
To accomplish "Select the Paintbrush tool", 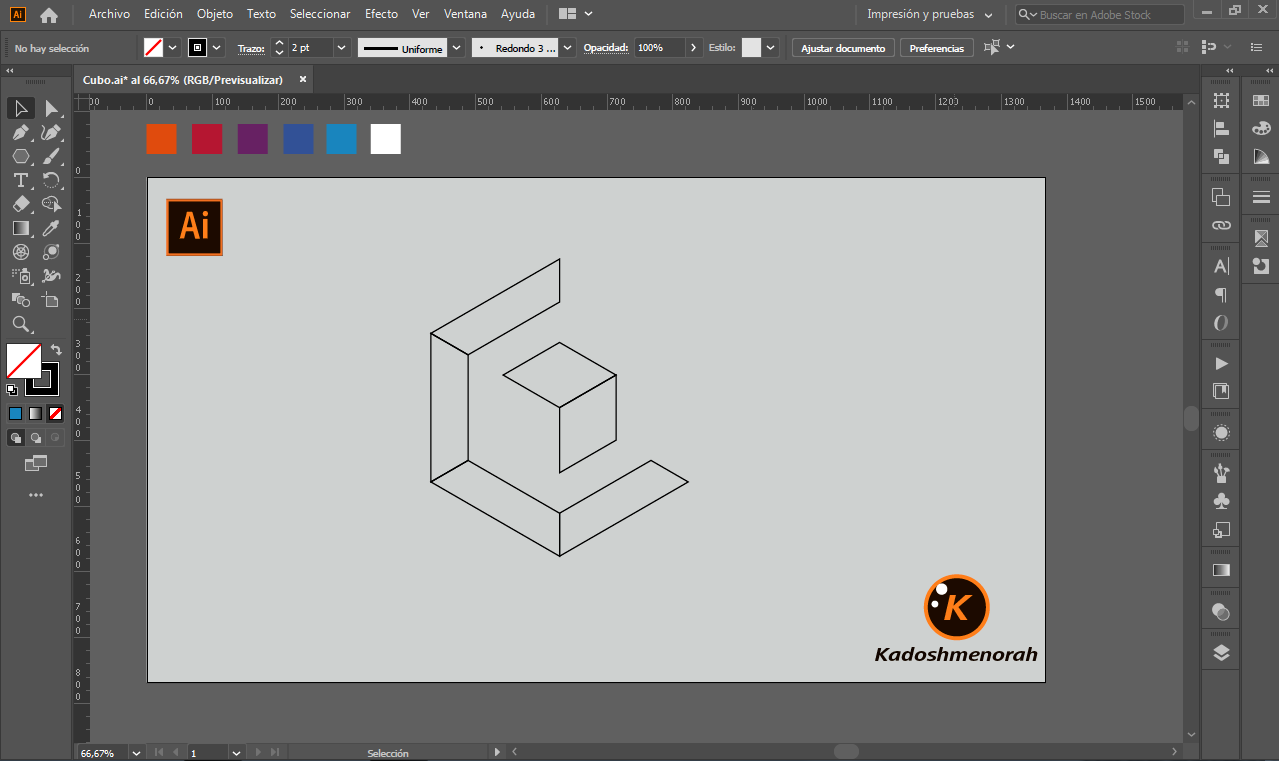I will (51, 156).
